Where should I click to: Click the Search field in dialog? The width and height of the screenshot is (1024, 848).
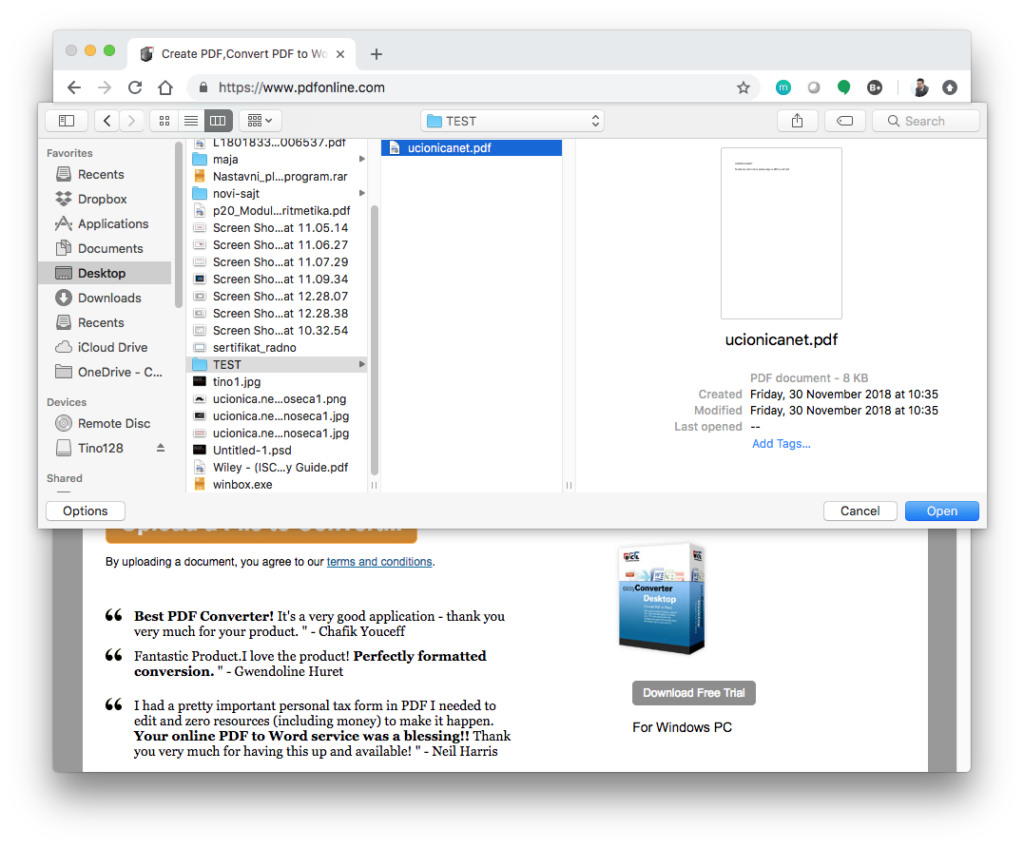click(x=926, y=121)
